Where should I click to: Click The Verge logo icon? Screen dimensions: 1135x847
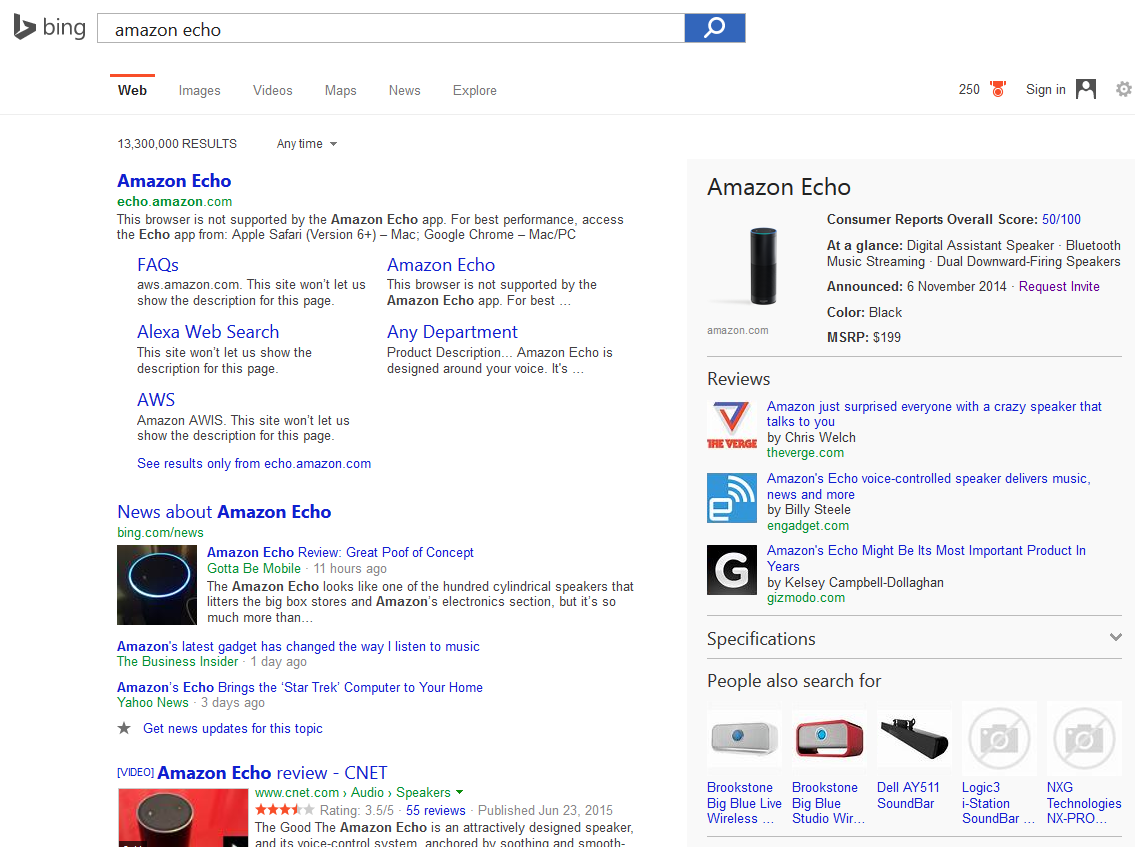(732, 424)
